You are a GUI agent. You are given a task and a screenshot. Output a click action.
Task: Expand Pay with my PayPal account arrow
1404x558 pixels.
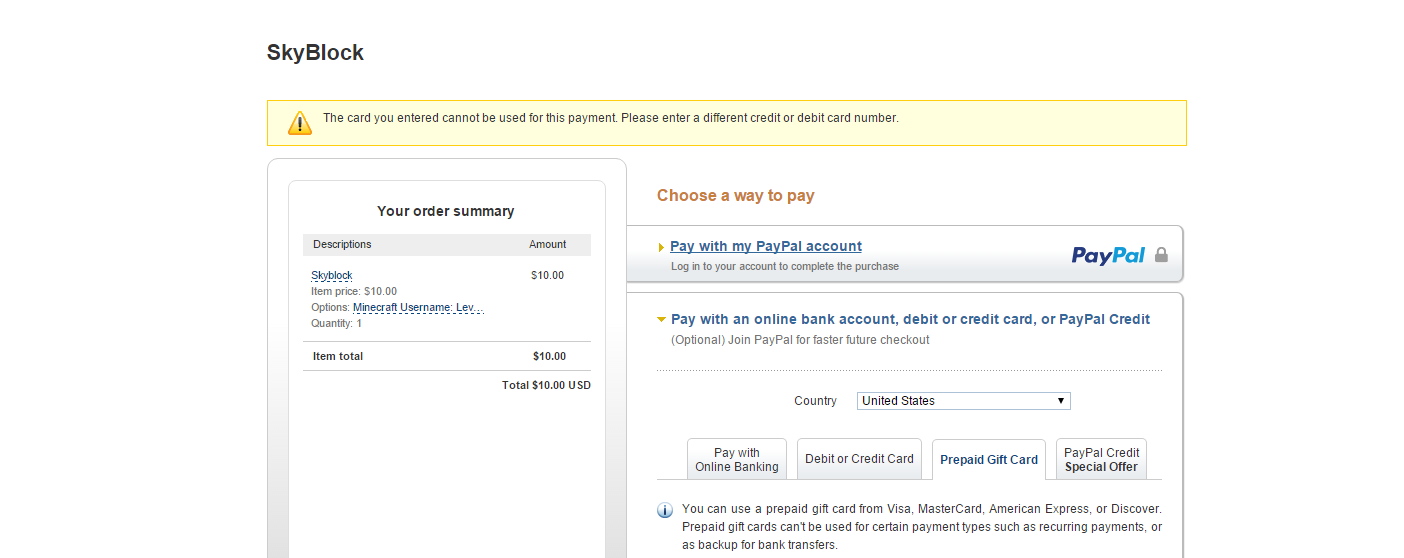click(x=661, y=247)
